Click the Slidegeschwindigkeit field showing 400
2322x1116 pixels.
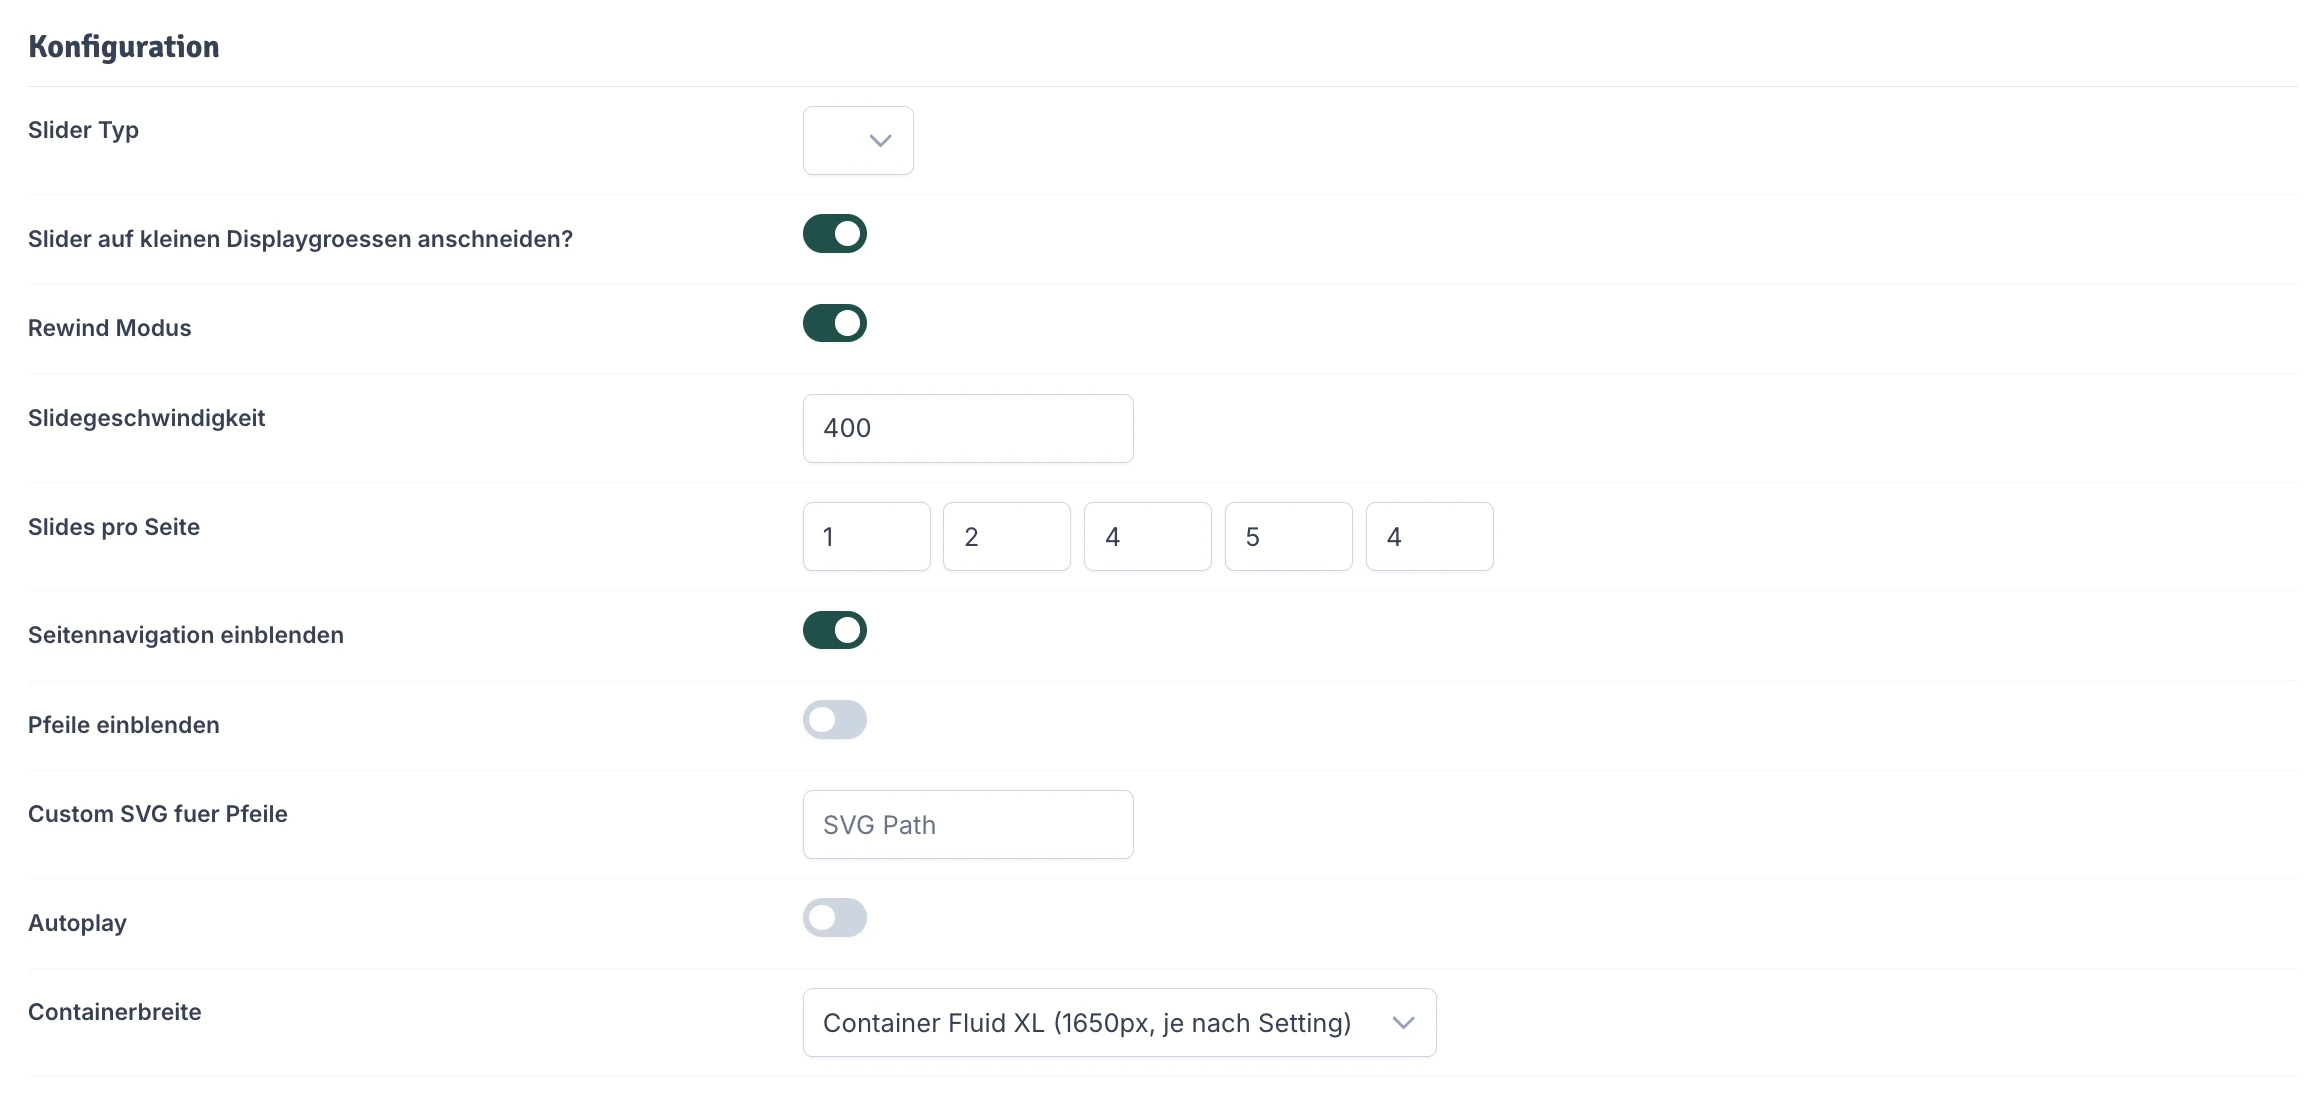[x=967, y=428]
